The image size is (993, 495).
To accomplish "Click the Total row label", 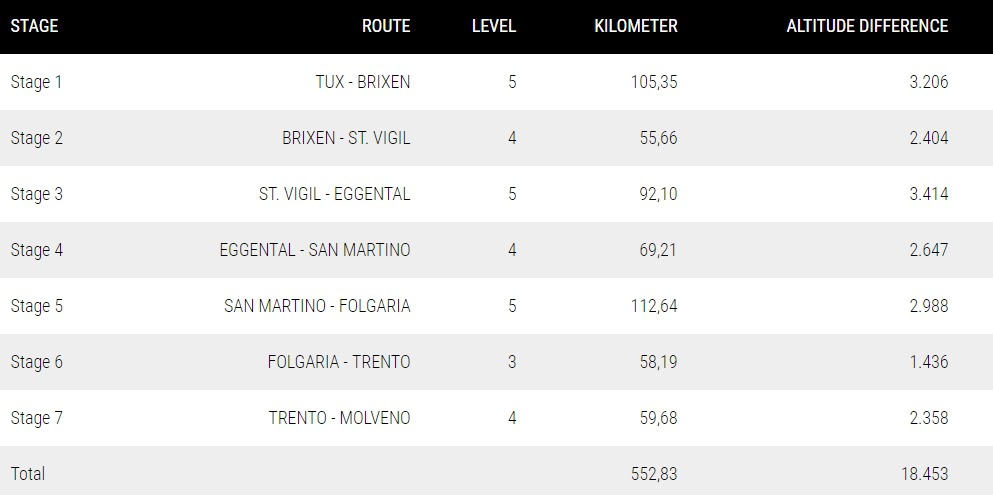I will coord(28,474).
